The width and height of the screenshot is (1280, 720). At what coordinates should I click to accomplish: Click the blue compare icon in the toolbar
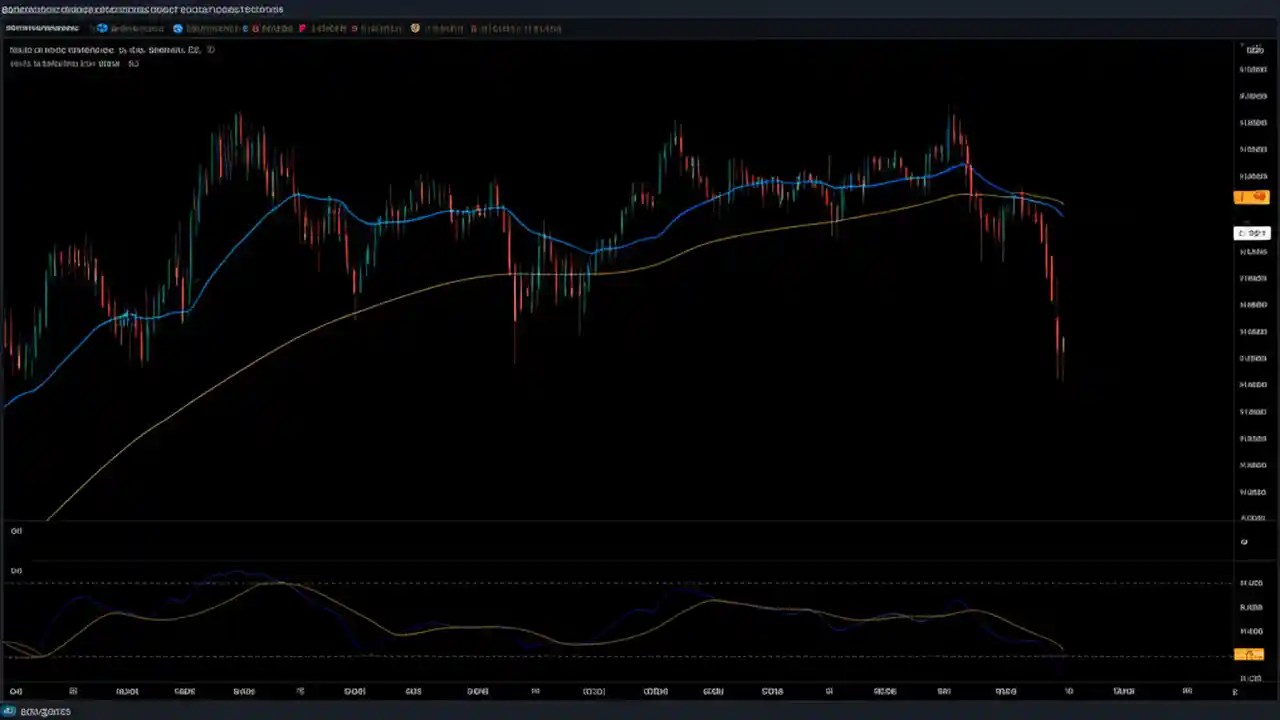[101, 28]
